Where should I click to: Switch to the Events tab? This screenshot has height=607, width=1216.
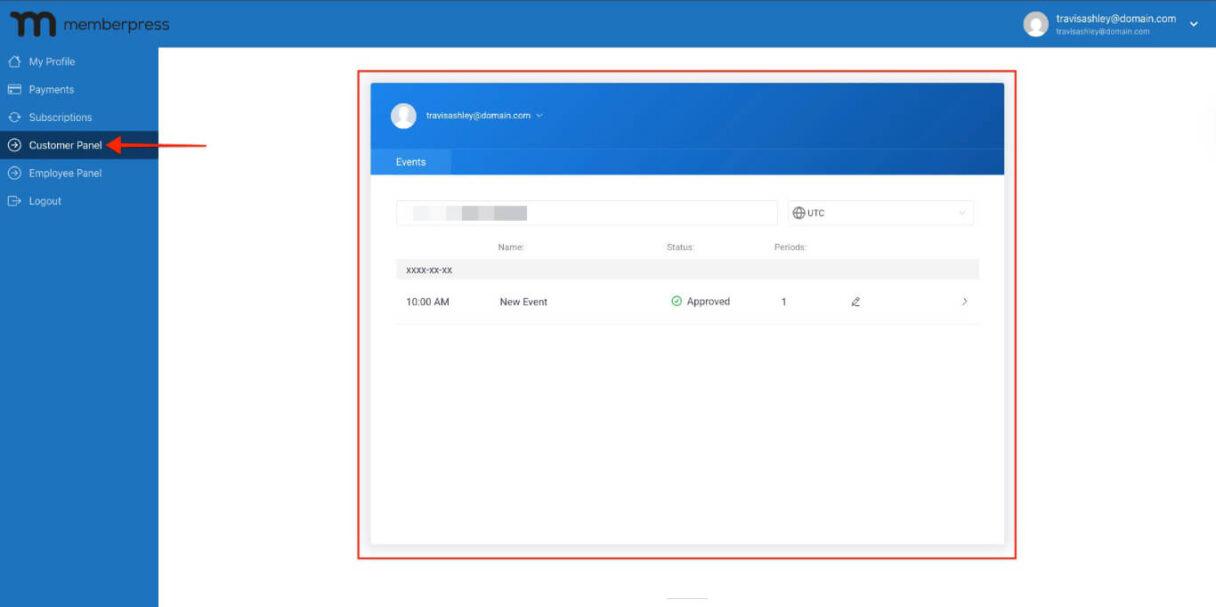(411, 161)
